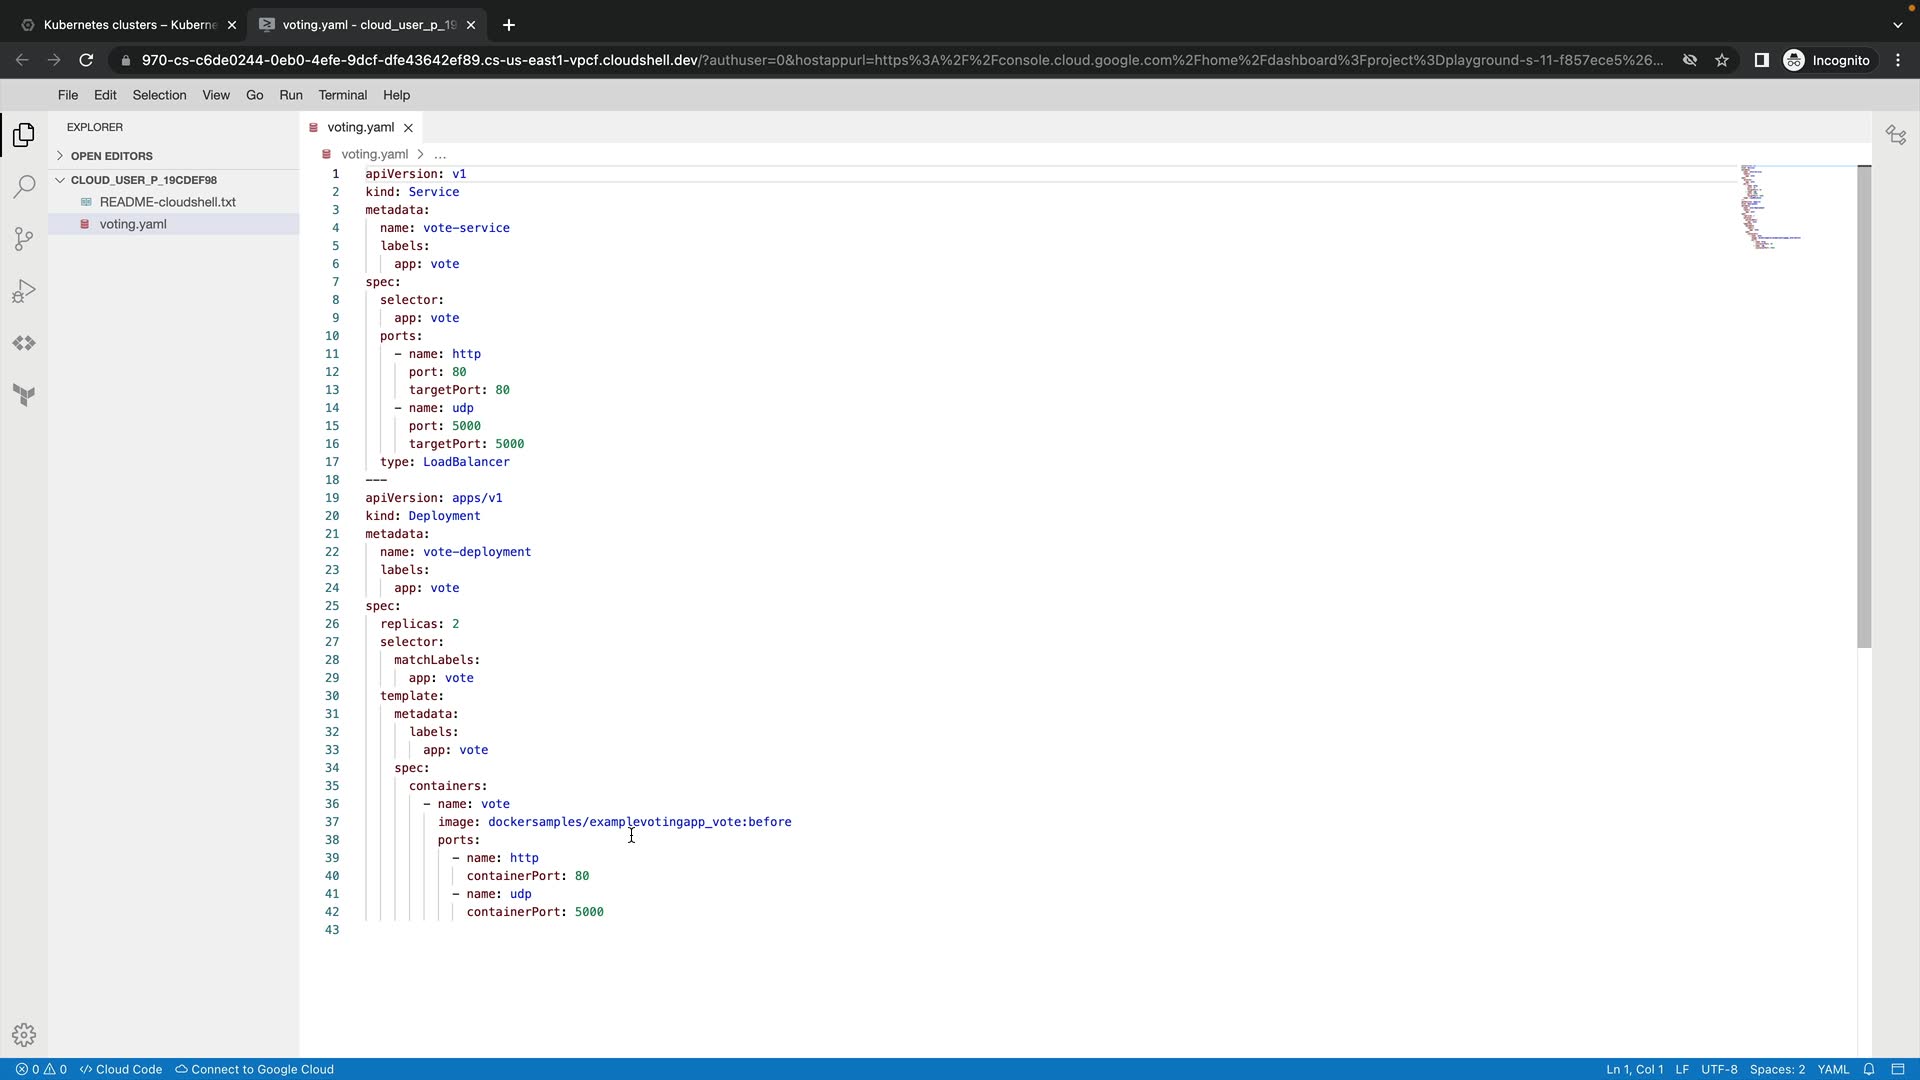Open the Search view icon

[24, 187]
